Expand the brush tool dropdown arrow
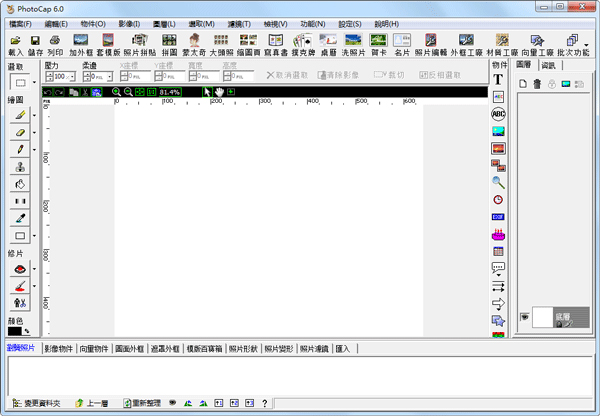 pos(34,115)
